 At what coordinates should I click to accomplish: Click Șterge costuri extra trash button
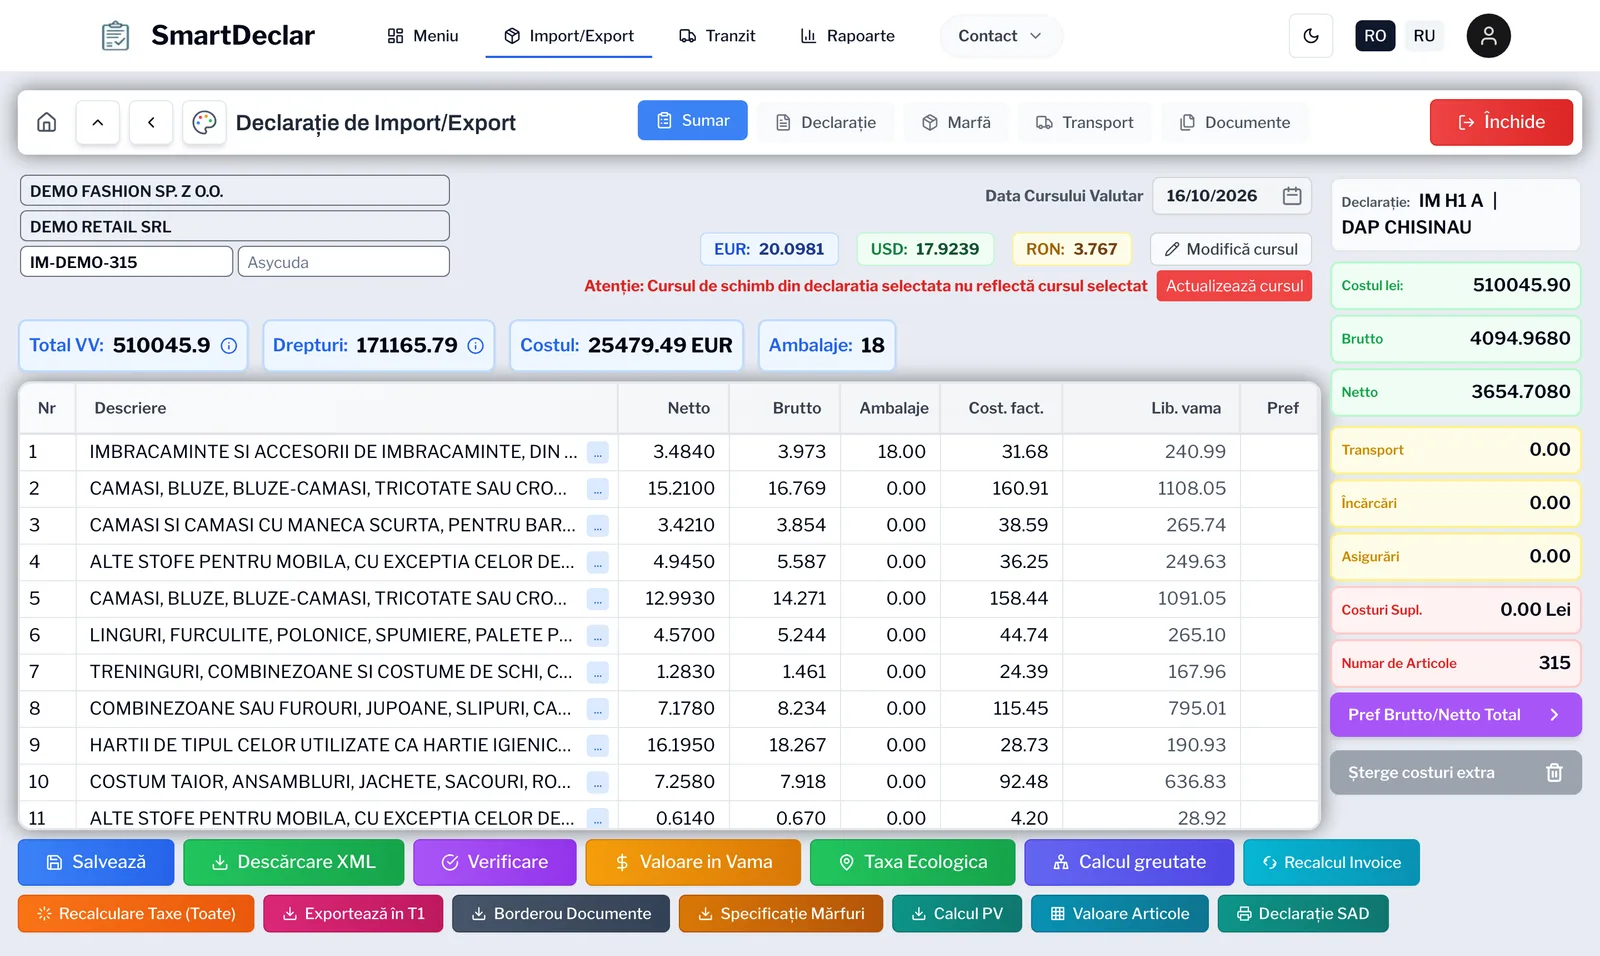click(1456, 773)
